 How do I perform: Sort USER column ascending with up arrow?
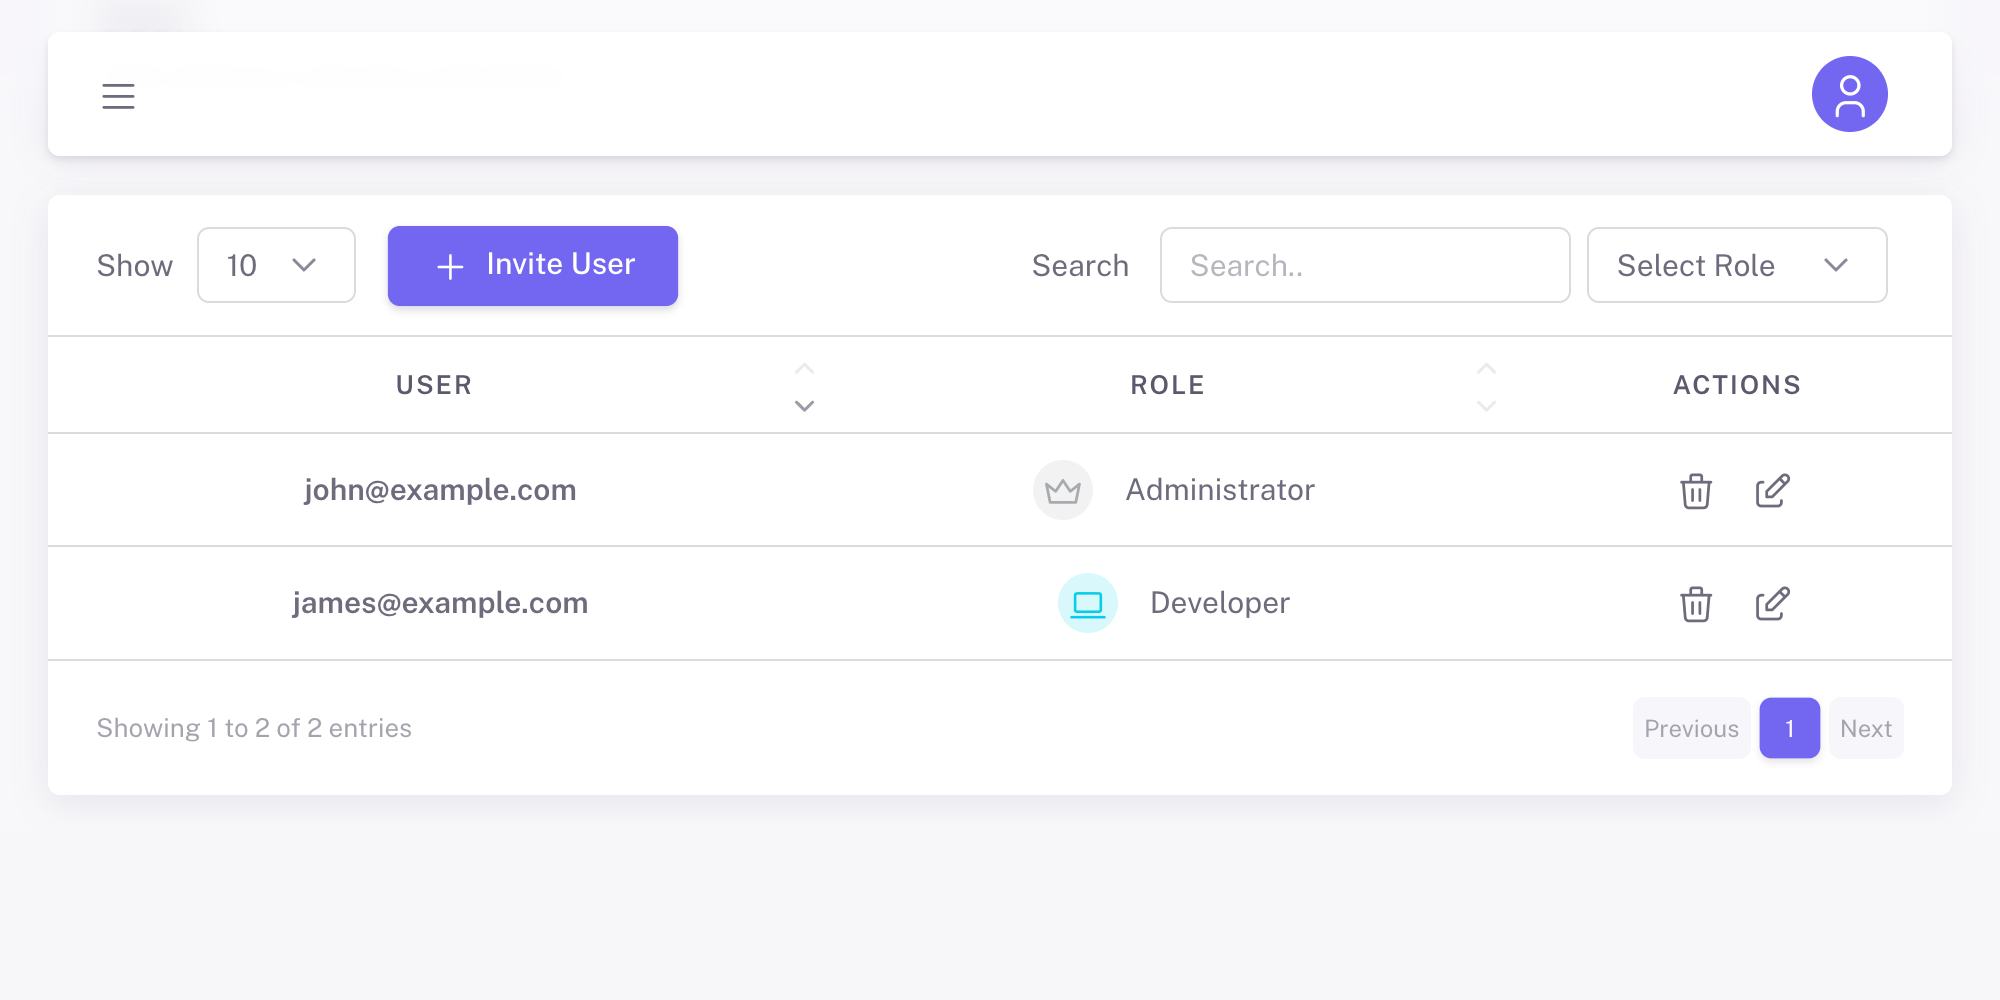(803, 367)
